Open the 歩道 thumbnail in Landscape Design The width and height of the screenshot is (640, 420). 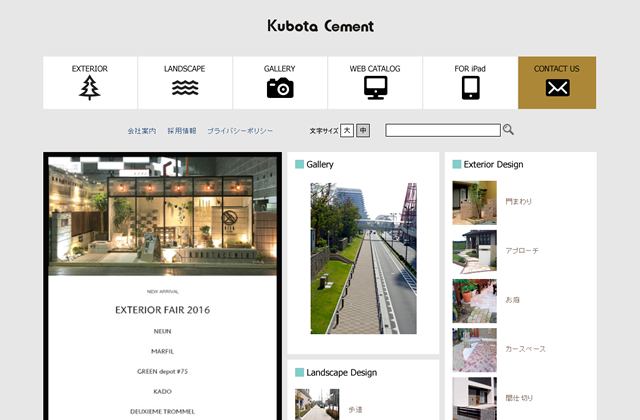click(x=317, y=404)
